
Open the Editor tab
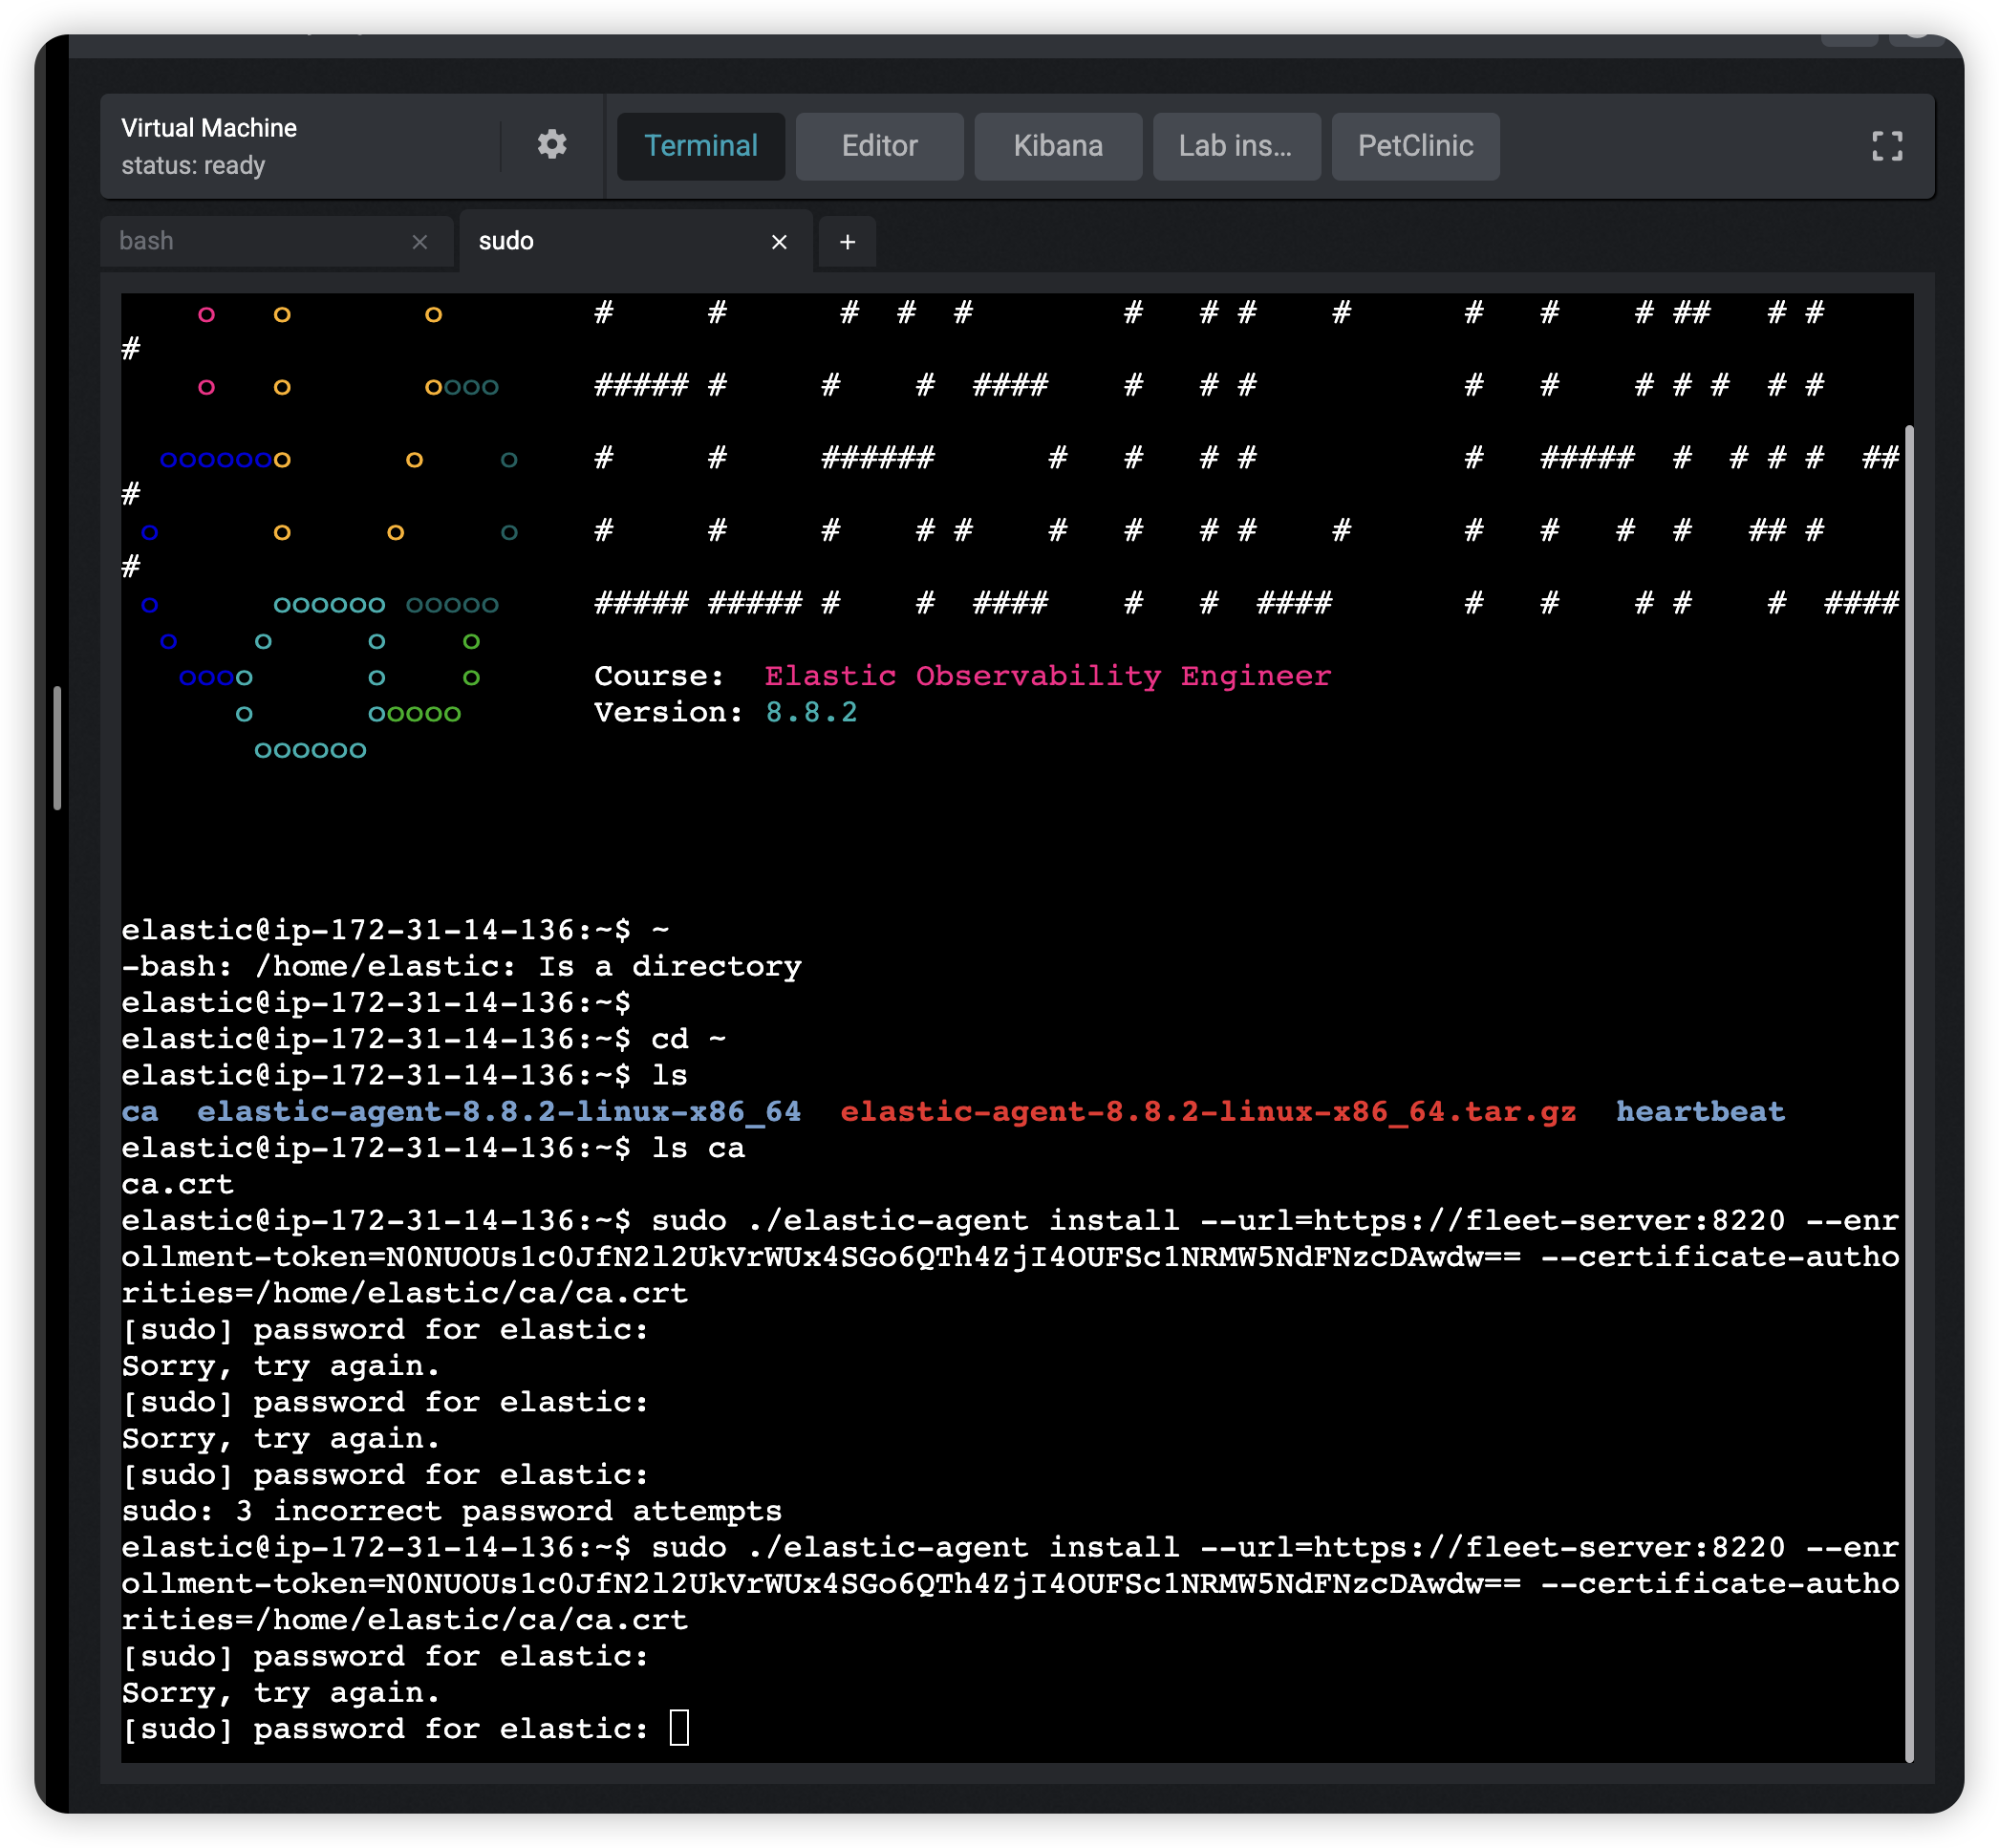pyautogui.click(x=879, y=146)
